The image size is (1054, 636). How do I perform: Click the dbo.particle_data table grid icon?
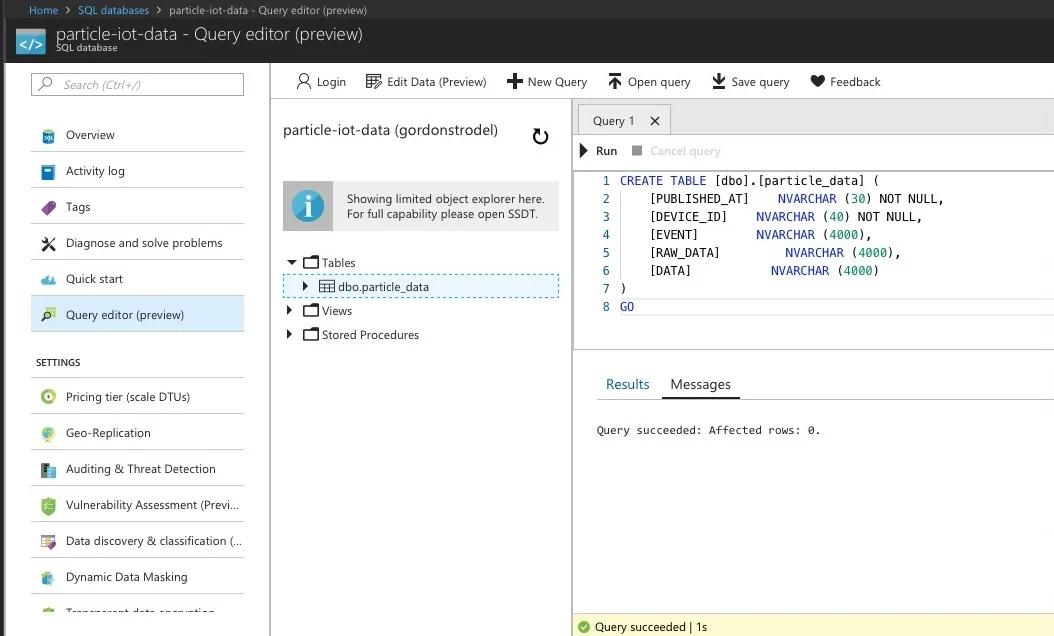(327, 286)
